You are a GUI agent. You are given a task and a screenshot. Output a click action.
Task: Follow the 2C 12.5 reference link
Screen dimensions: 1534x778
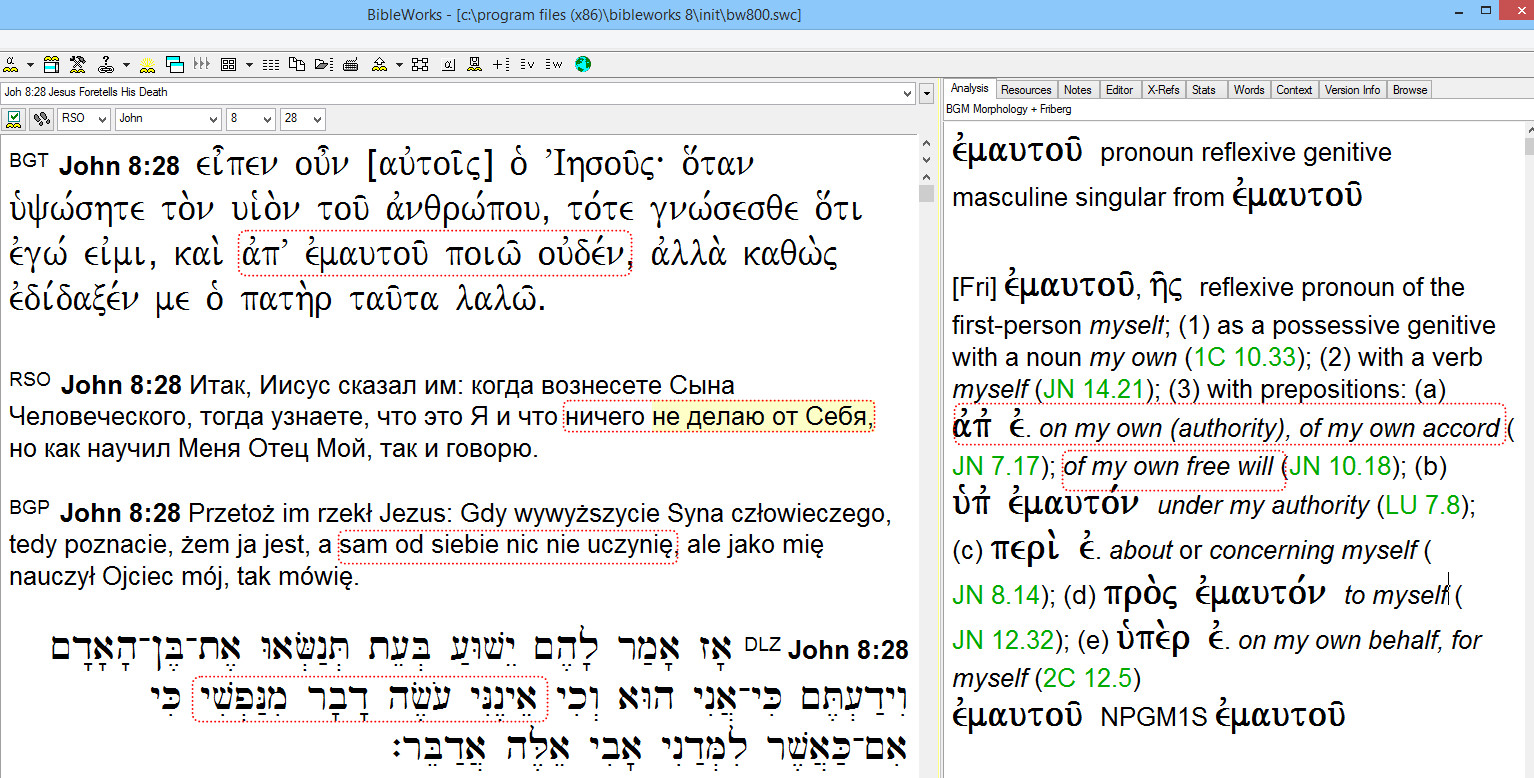[x=1087, y=679]
